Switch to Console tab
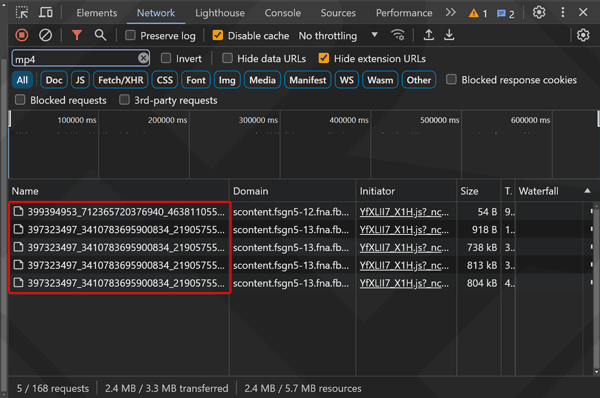The image size is (600, 398). click(x=282, y=13)
